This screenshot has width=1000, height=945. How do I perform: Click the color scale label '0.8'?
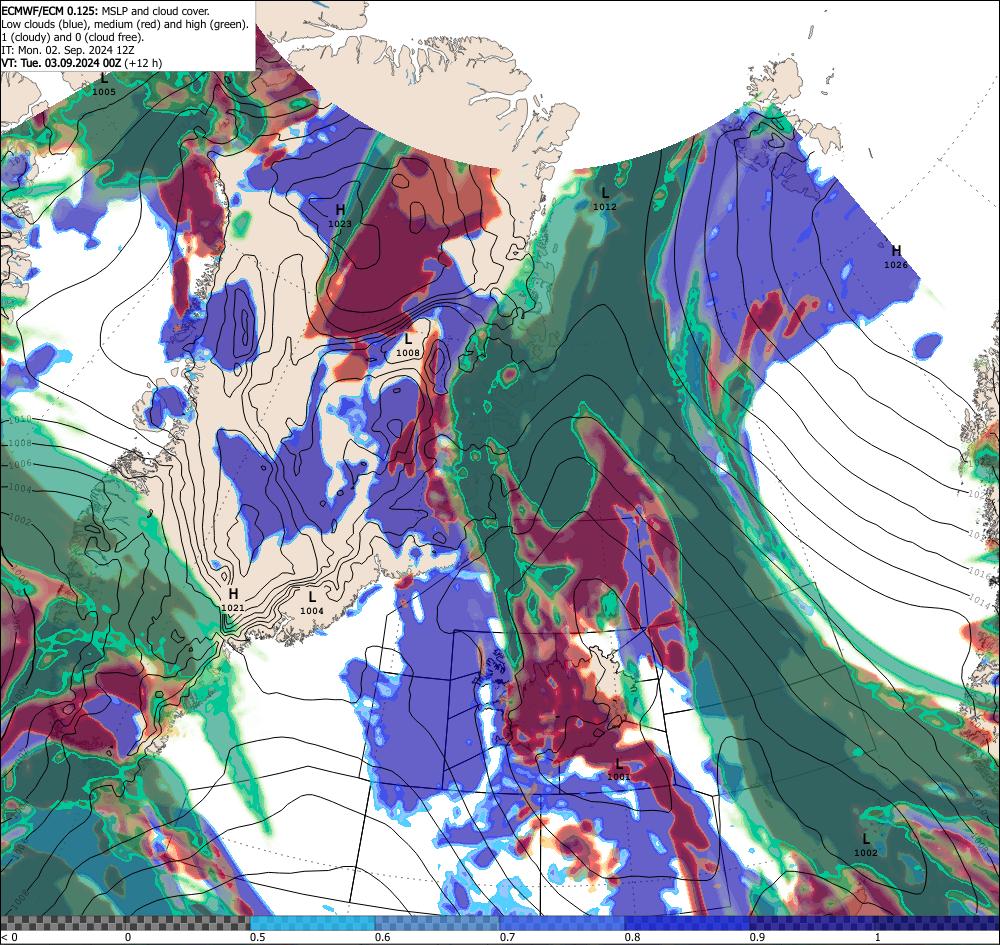point(633,937)
